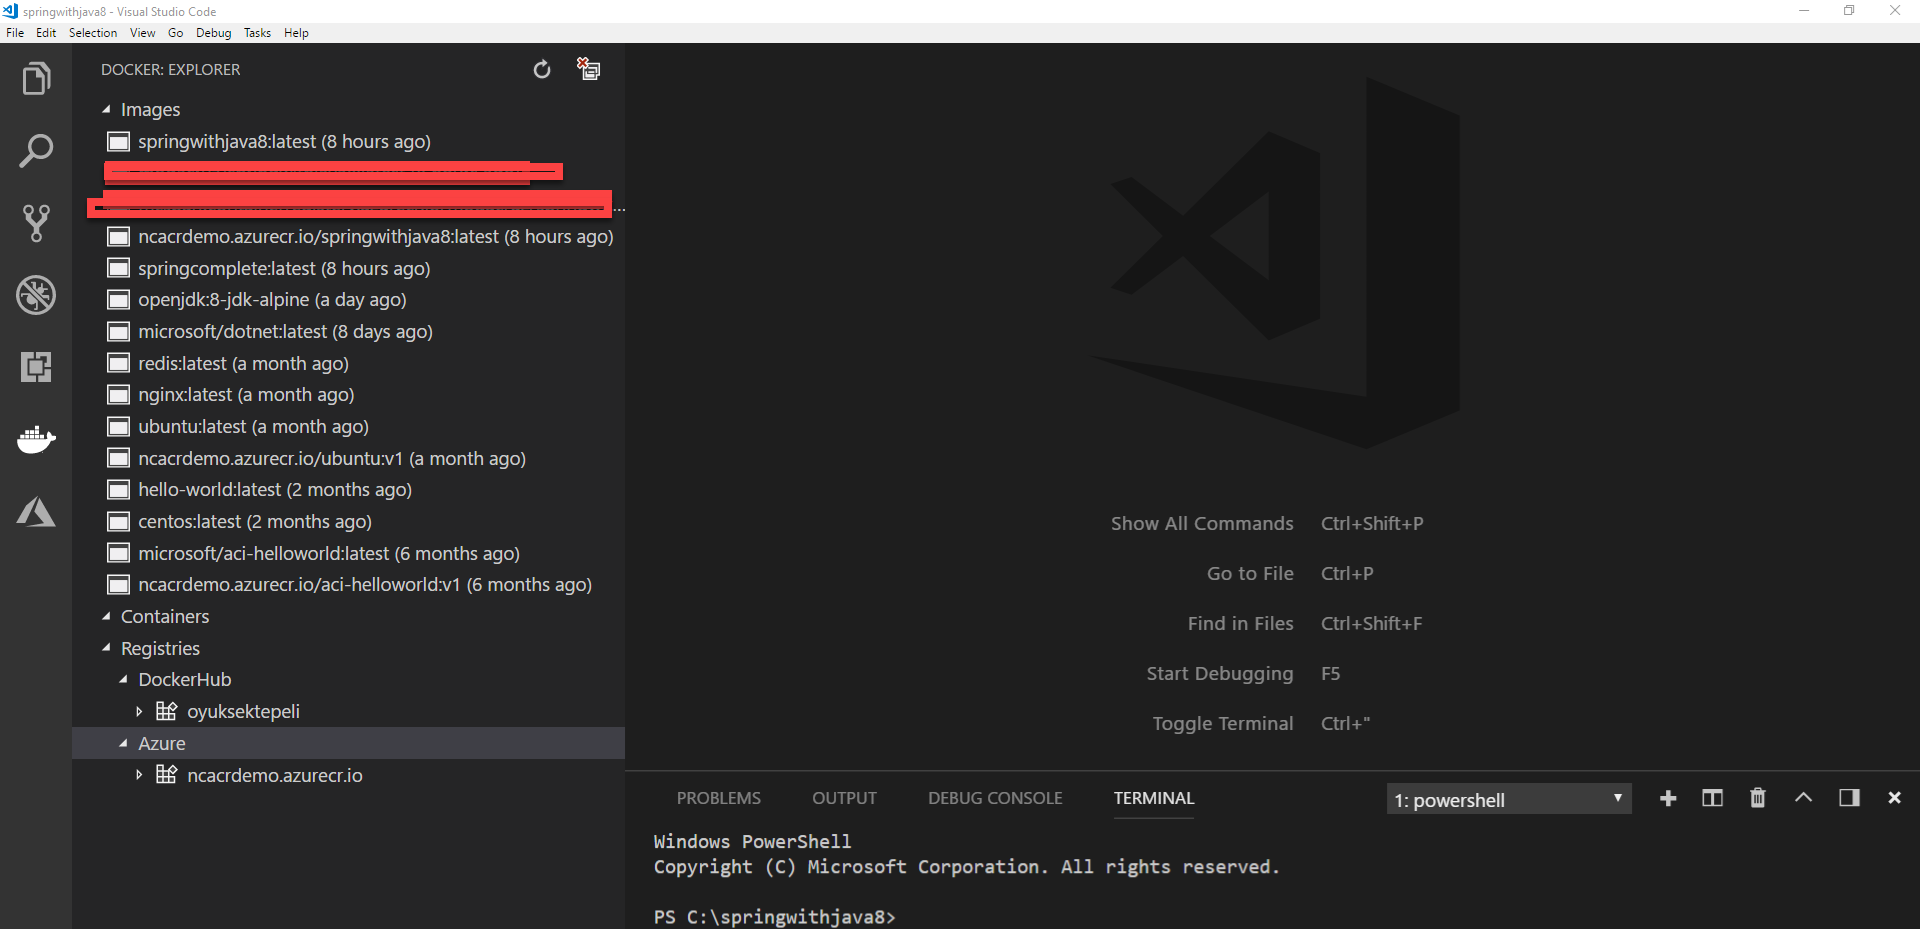Split the terminal pane
1920x929 pixels.
1713,798
